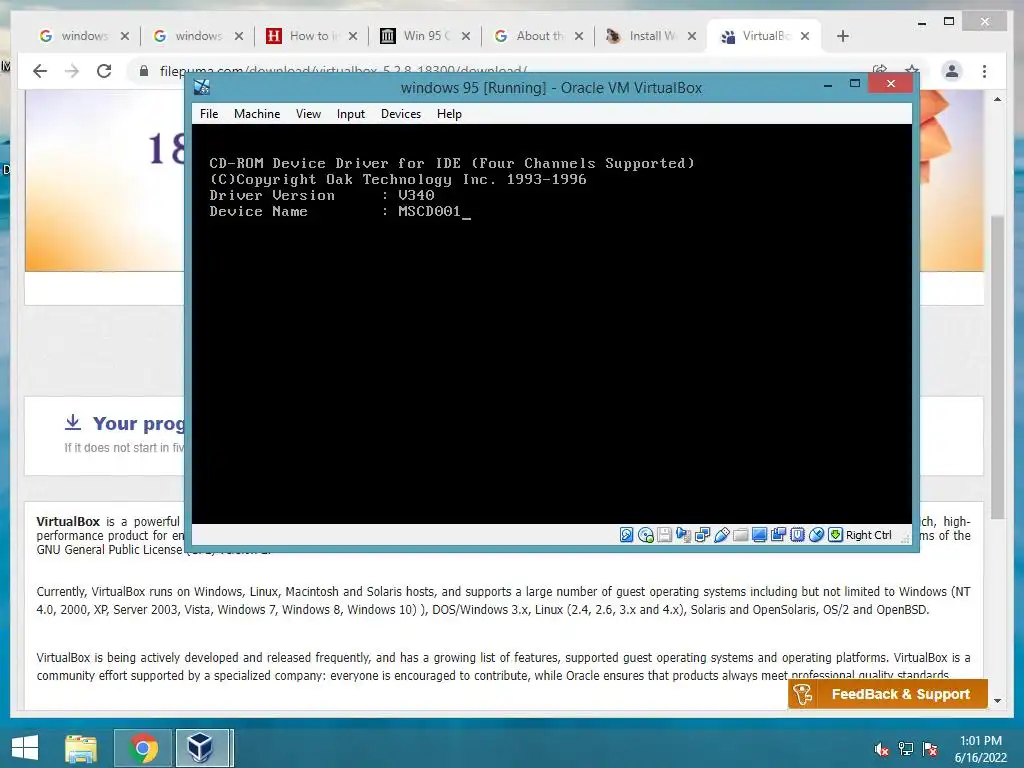The height and width of the screenshot is (768, 1024).
Task: Switch to the second Google 'windows' tab
Action: click(189, 36)
